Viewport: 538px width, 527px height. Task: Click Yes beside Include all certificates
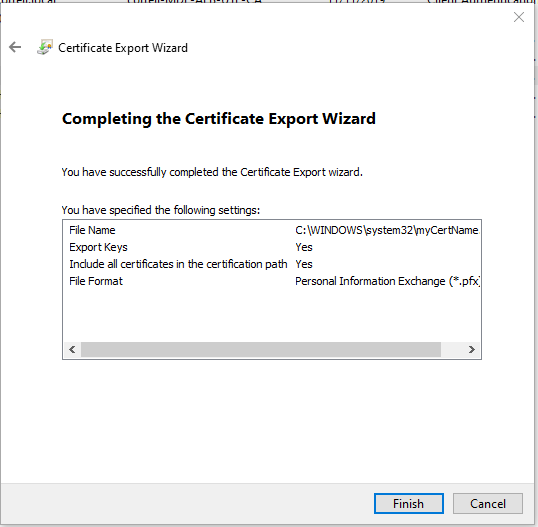(x=304, y=264)
